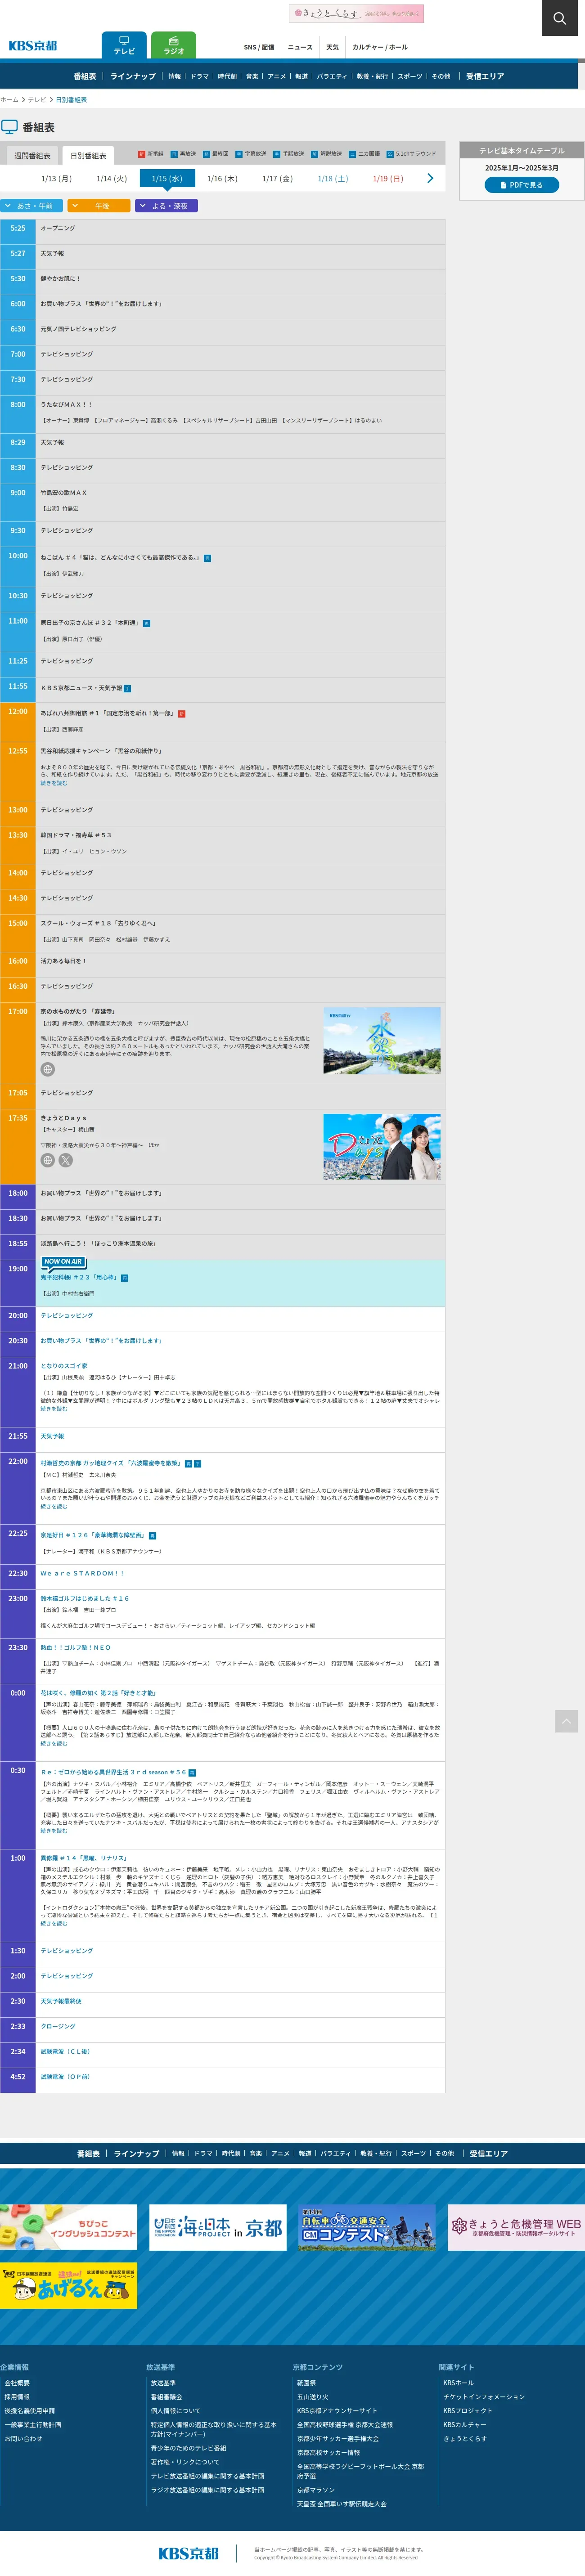The width and height of the screenshot is (585, 2576).
Task: Collapse the 午後 time section
Action: click(x=99, y=206)
